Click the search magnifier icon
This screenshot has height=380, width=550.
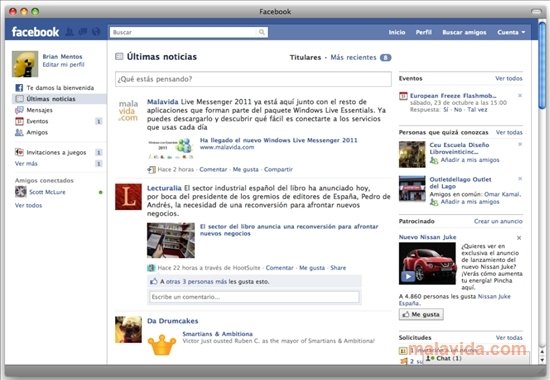coord(262,32)
